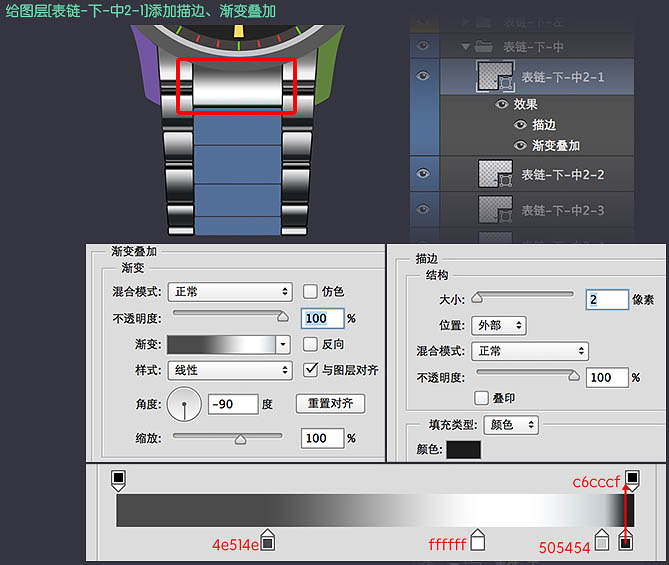This screenshot has width=669, height=565.
Task: Hide the 表链-下-中2-1 layer
Action: [423, 77]
